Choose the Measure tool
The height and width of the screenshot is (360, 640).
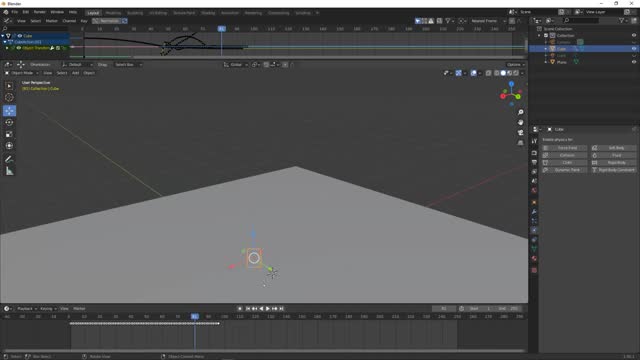click(x=9, y=171)
